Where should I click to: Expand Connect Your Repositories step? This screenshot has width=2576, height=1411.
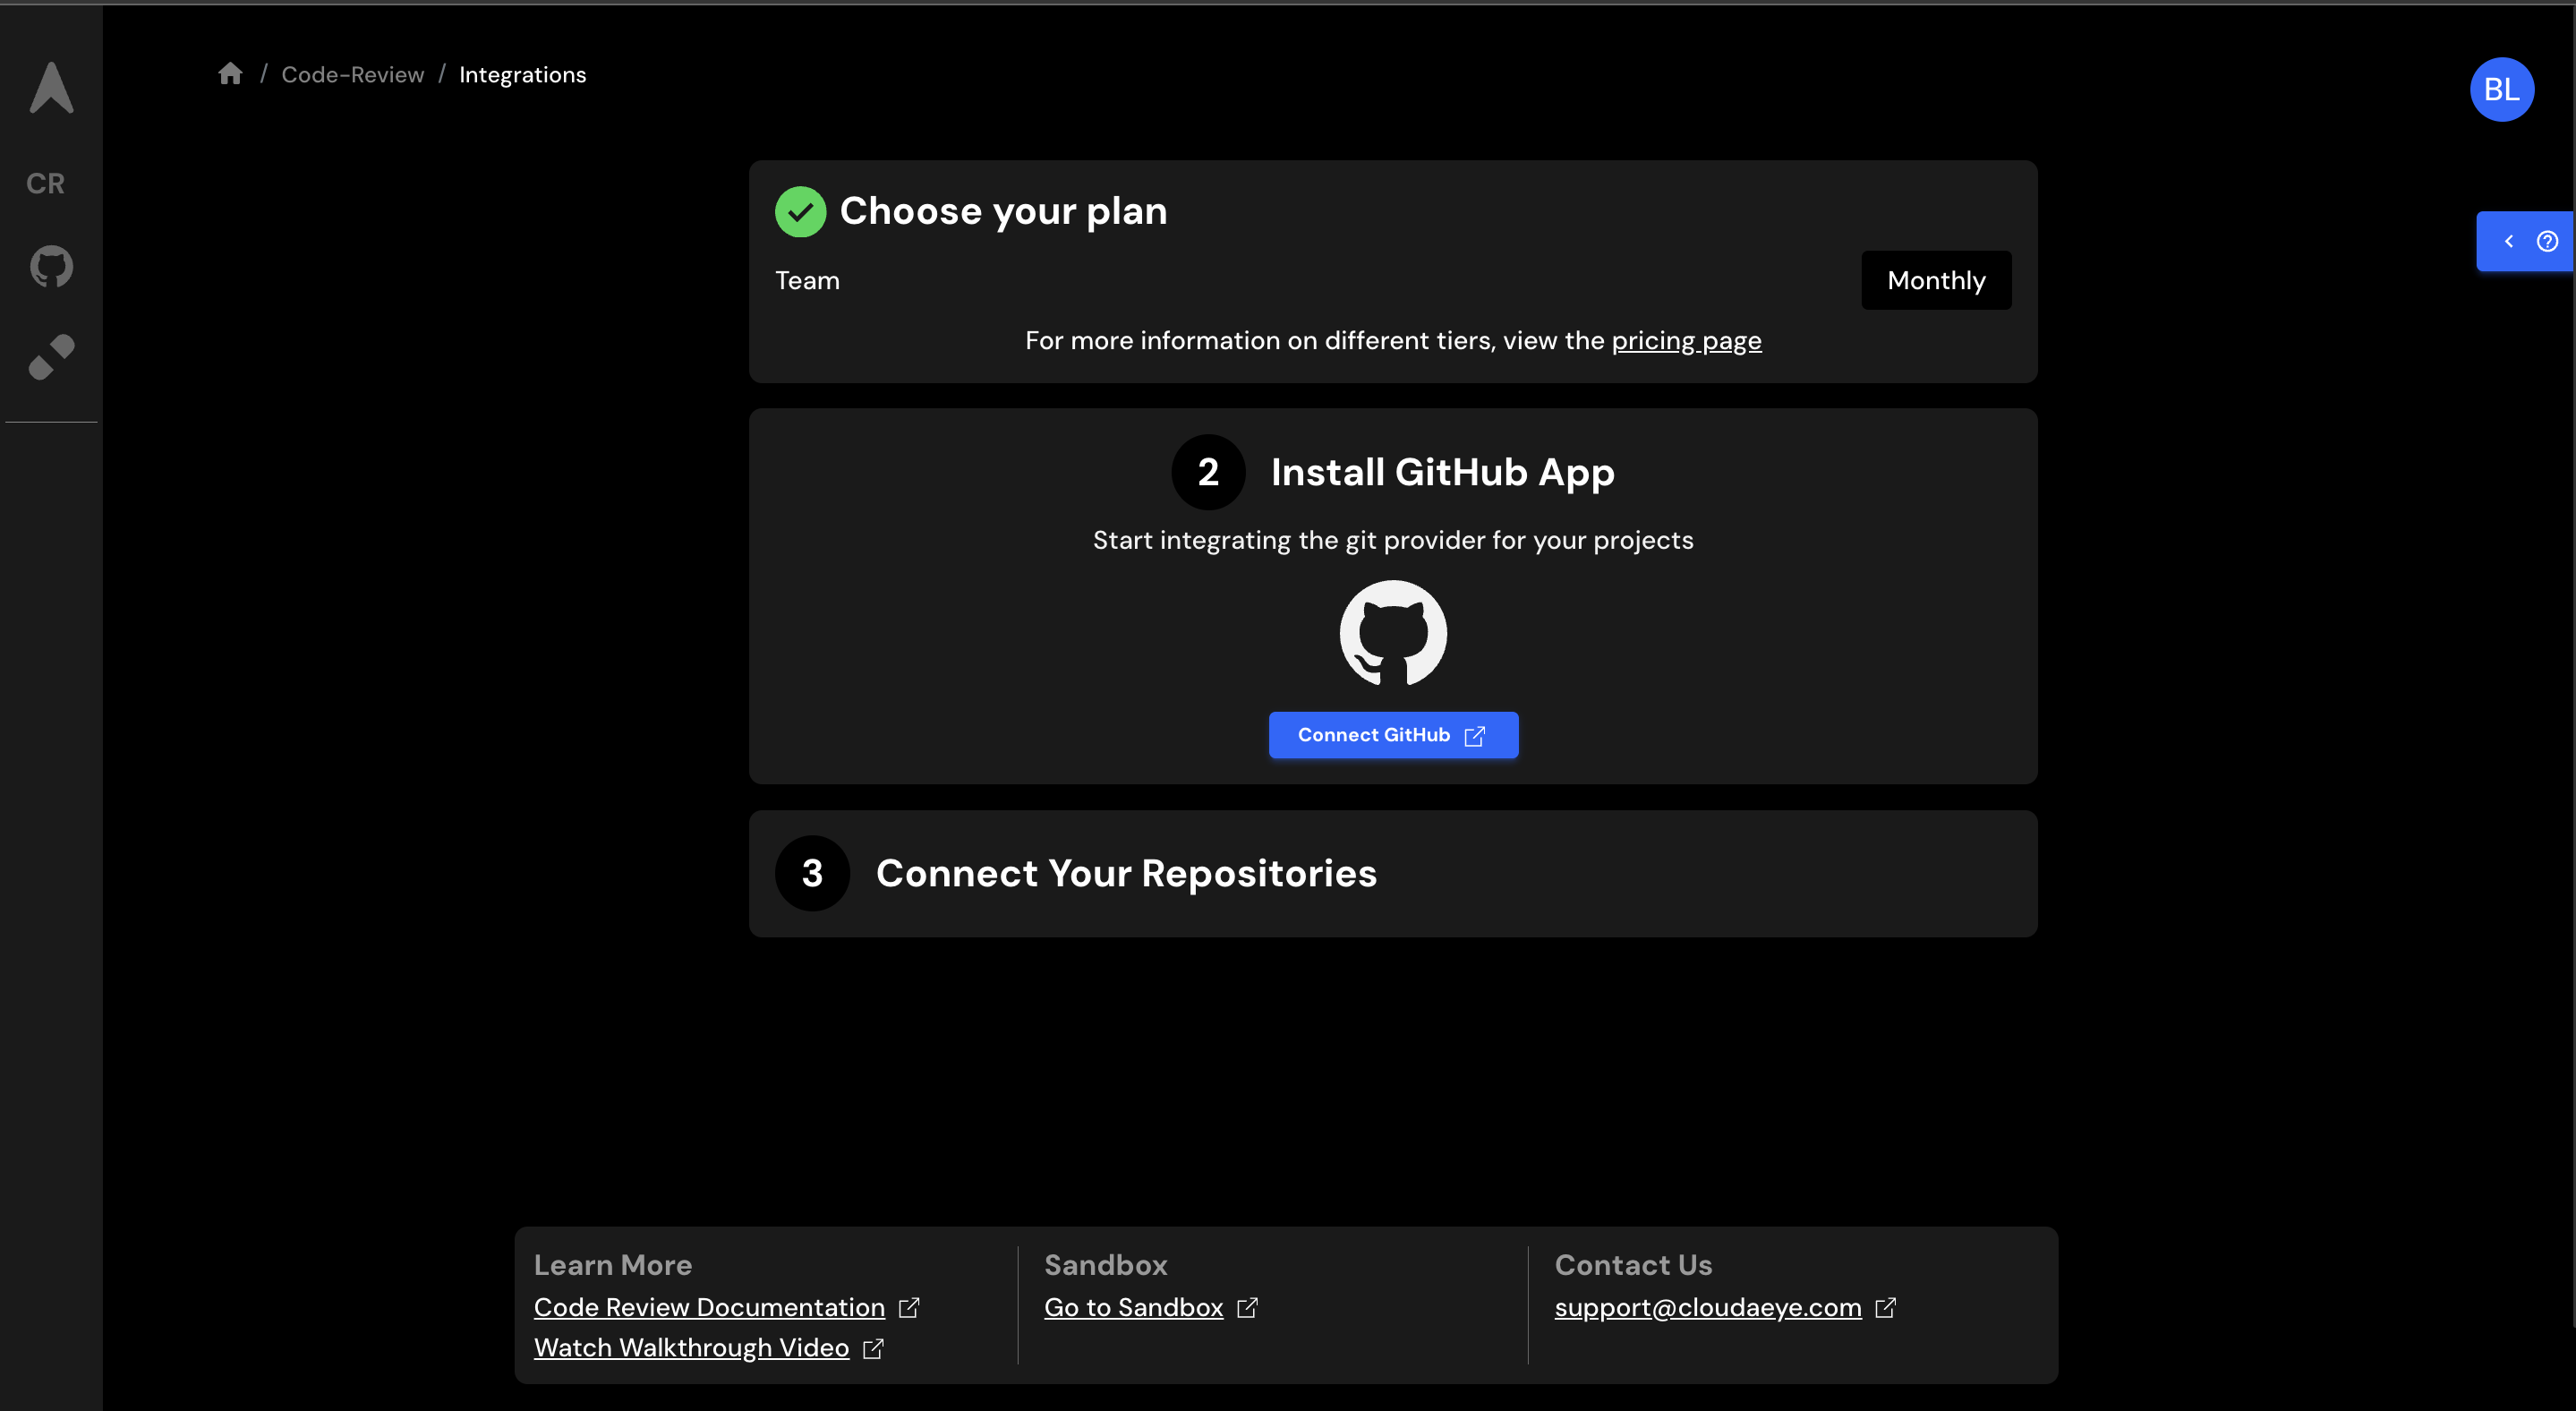point(1392,873)
